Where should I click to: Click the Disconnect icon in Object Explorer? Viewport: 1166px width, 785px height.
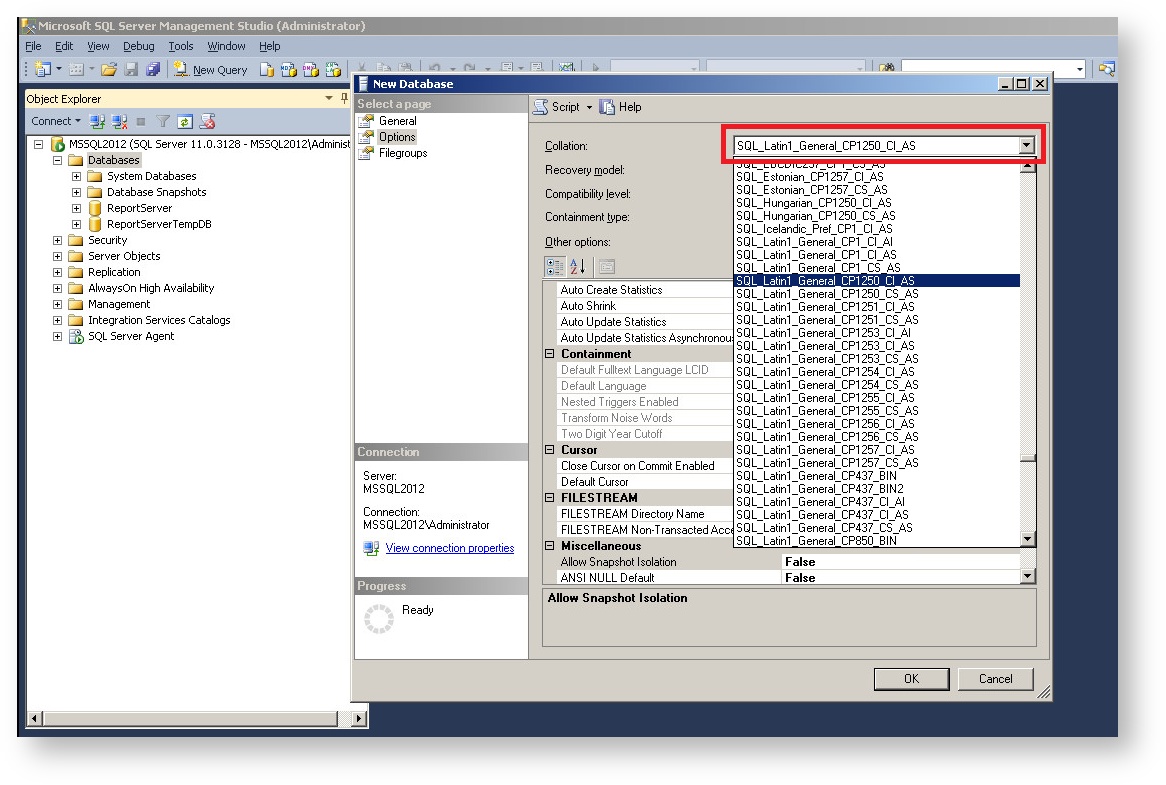pyautogui.click(x=120, y=122)
